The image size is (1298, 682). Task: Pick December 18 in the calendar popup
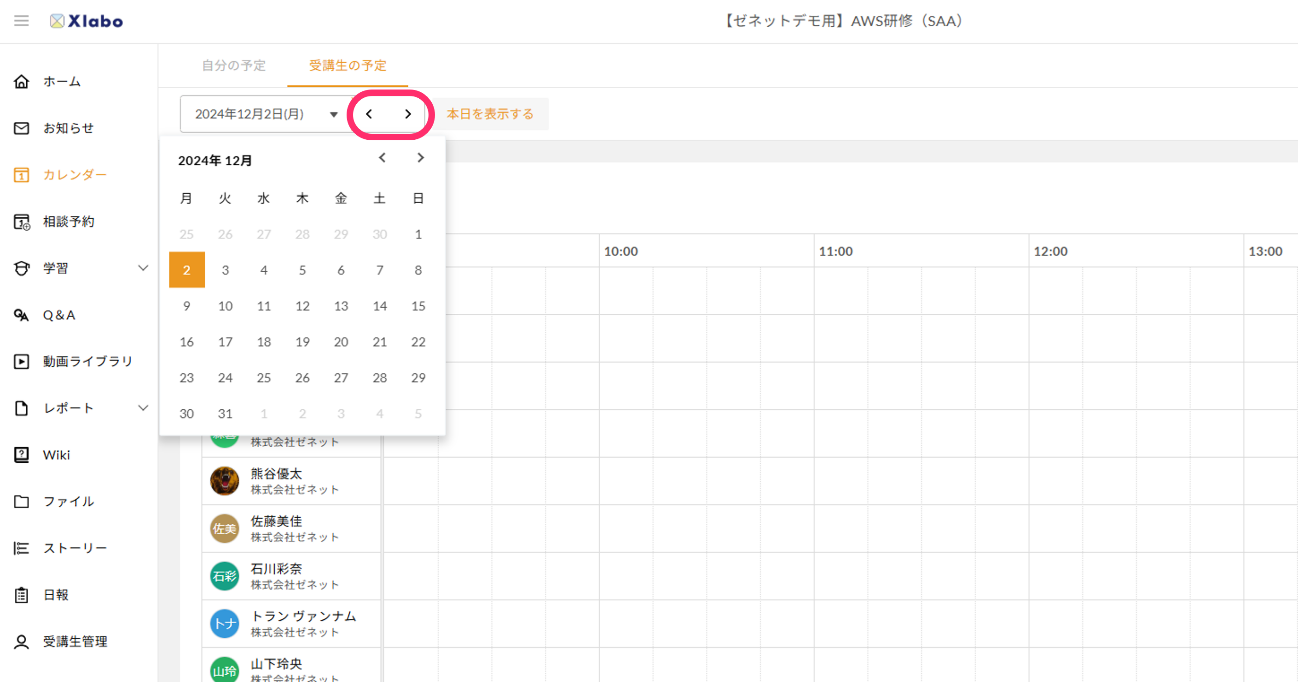coord(264,342)
